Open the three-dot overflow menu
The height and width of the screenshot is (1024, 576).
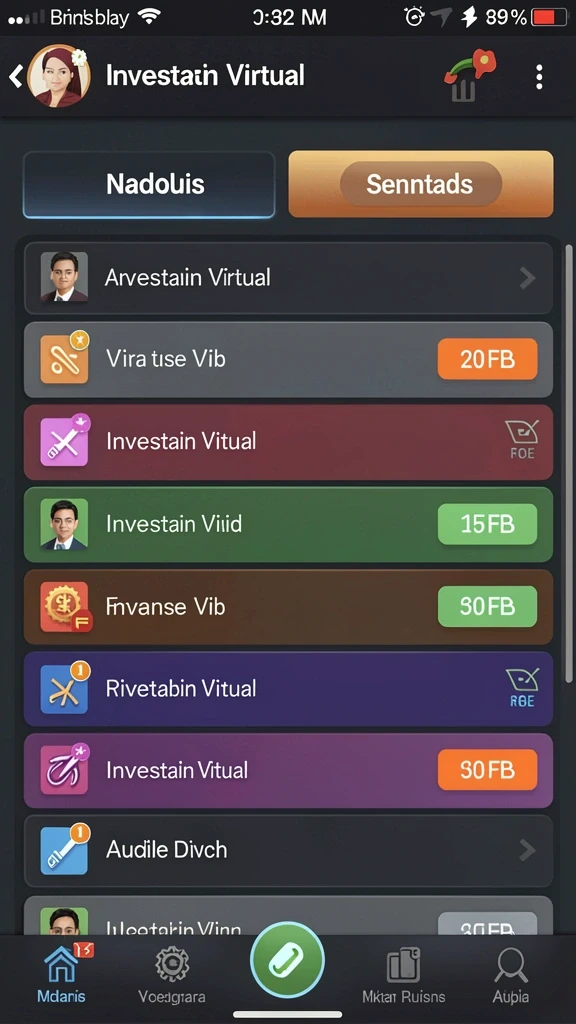click(539, 77)
